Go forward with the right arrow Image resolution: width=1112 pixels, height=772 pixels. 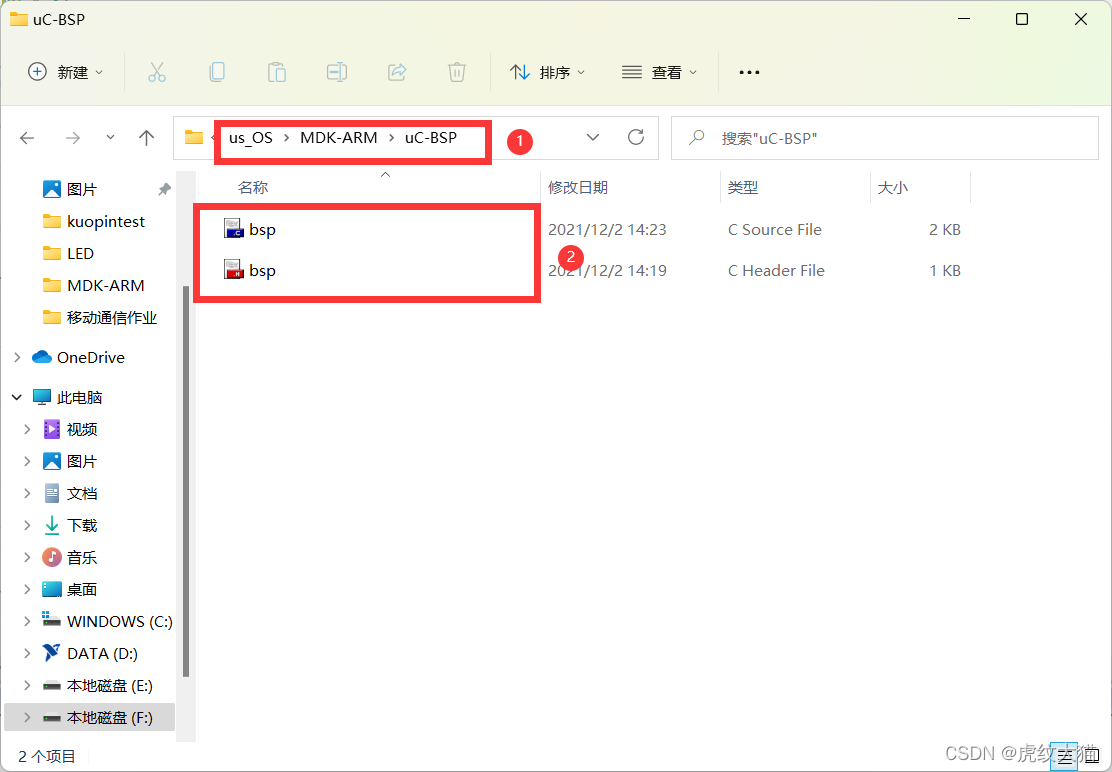tap(72, 138)
